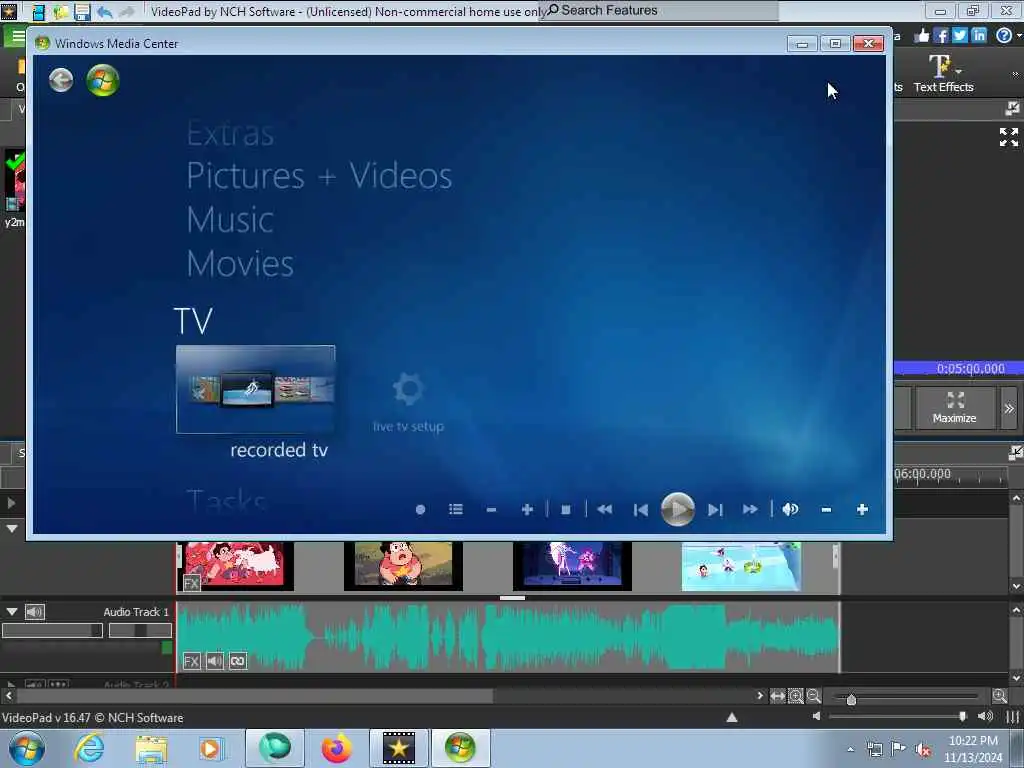Select Tasks in Media Center menu
The height and width of the screenshot is (768, 1024).
226,502
